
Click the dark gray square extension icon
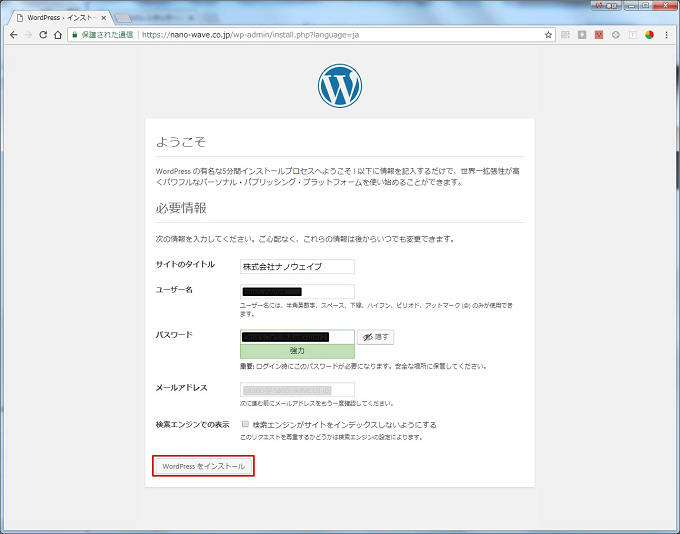point(582,35)
